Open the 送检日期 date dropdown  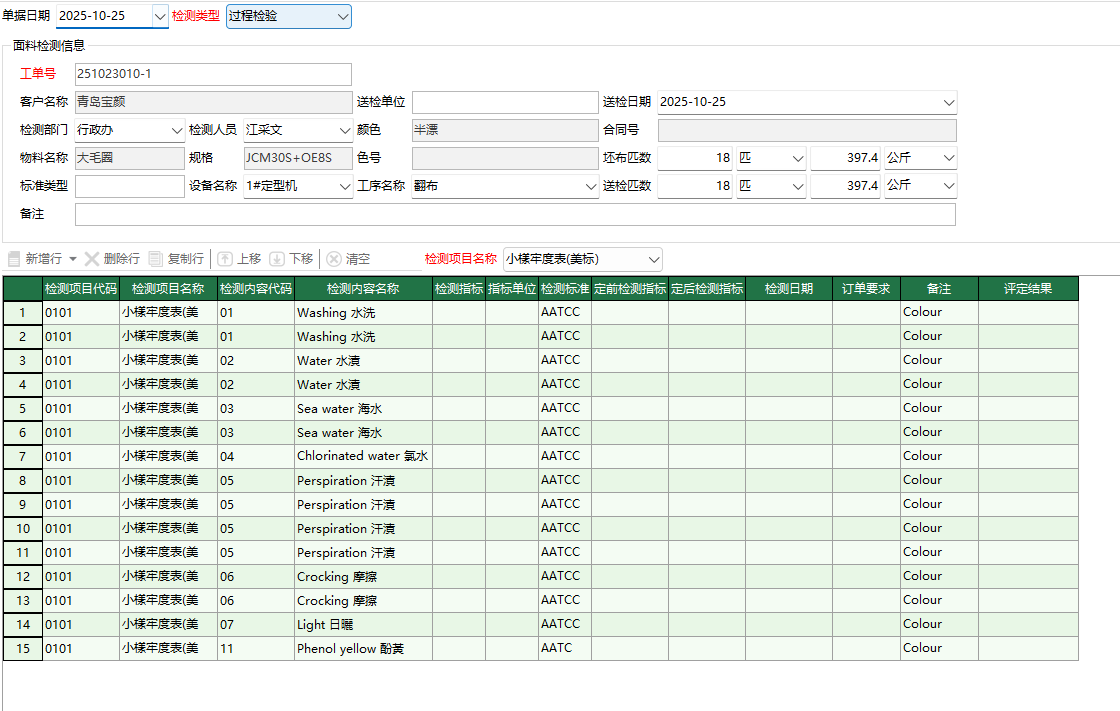tap(947, 102)
